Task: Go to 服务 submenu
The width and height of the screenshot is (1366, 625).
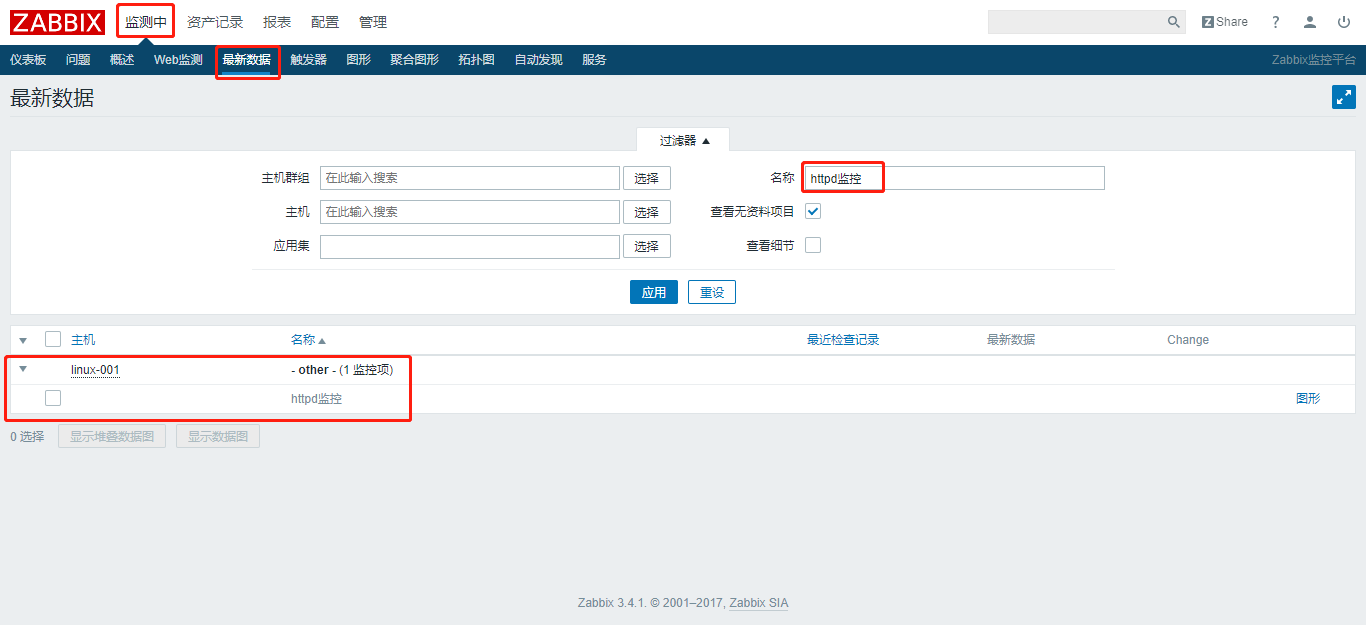Action: point(594,60)
